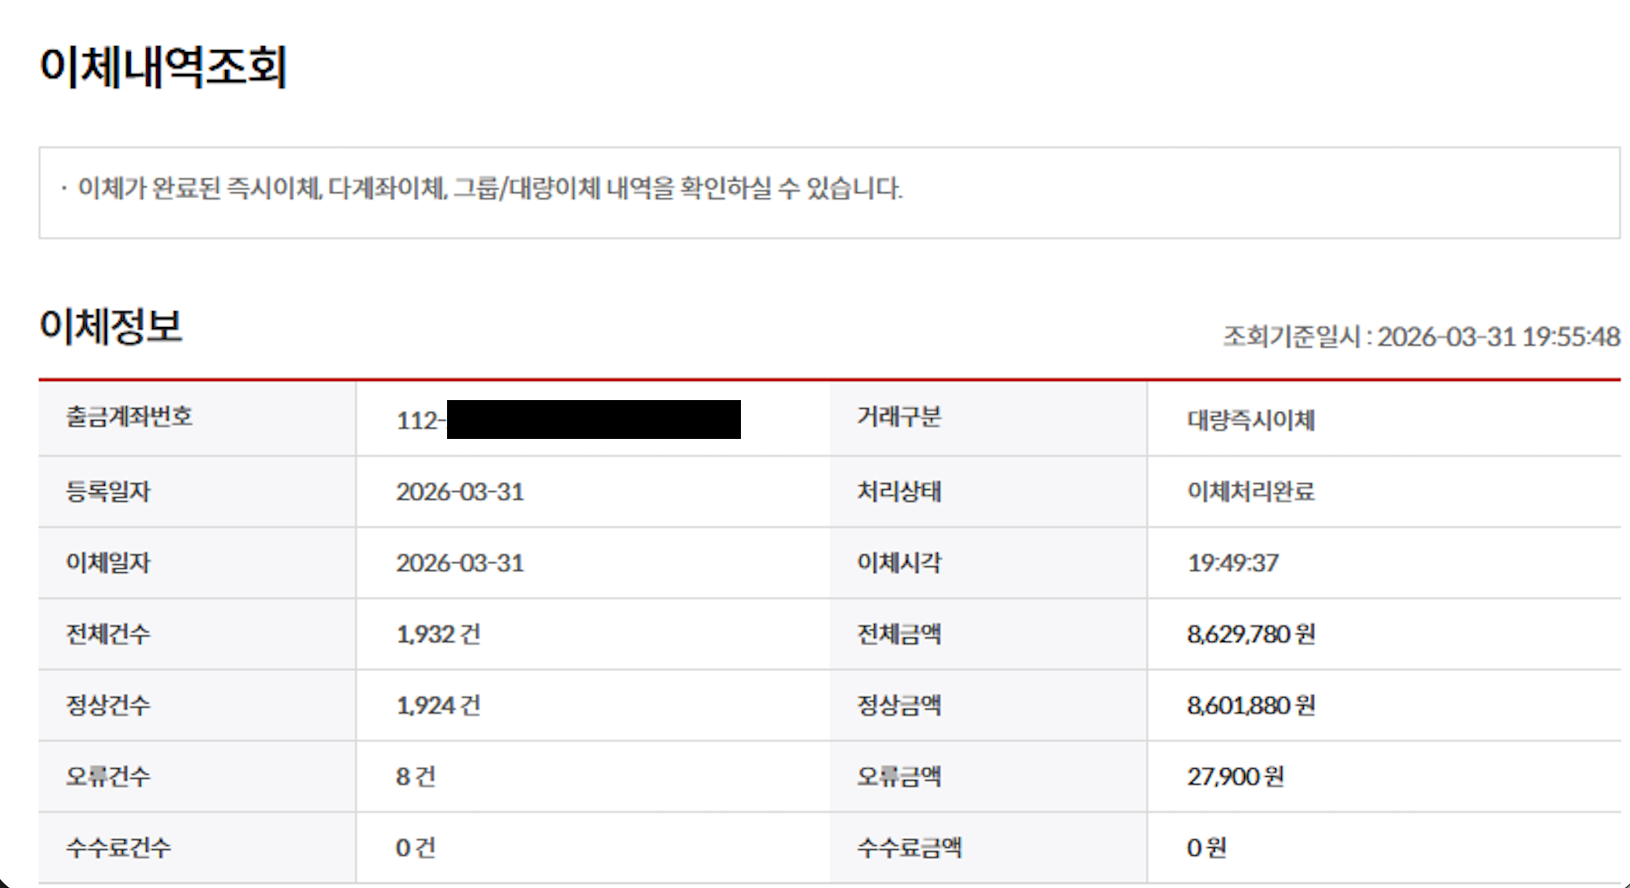Select the normal amount 8,601,880 원
The image size is (1630, 888).
(1251, 706)
